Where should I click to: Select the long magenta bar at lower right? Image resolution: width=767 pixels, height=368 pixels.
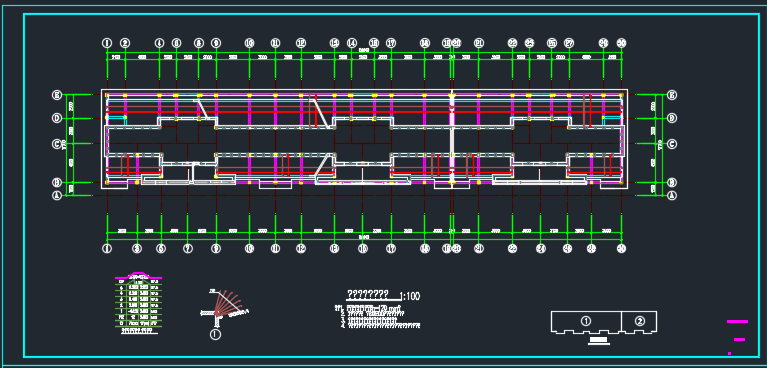tap(737, 322)
